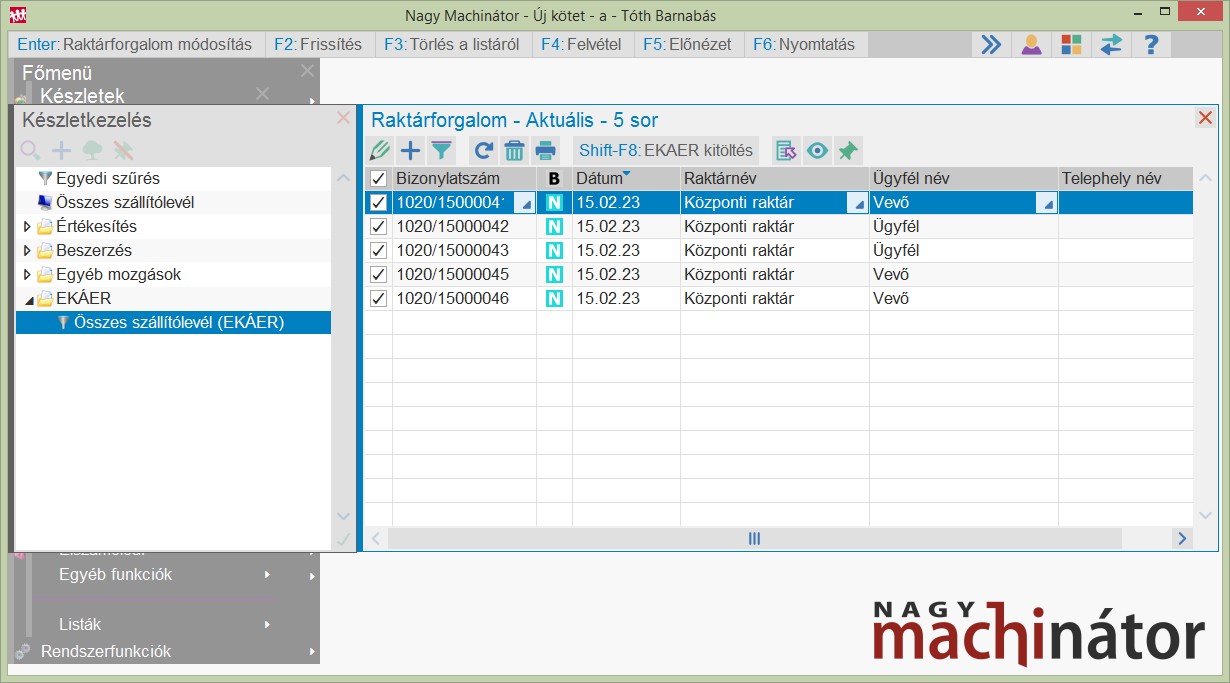Screen dimensions: 1230x683
Task: Click the green pushpin icon
Action: click(x=848, y=151)
